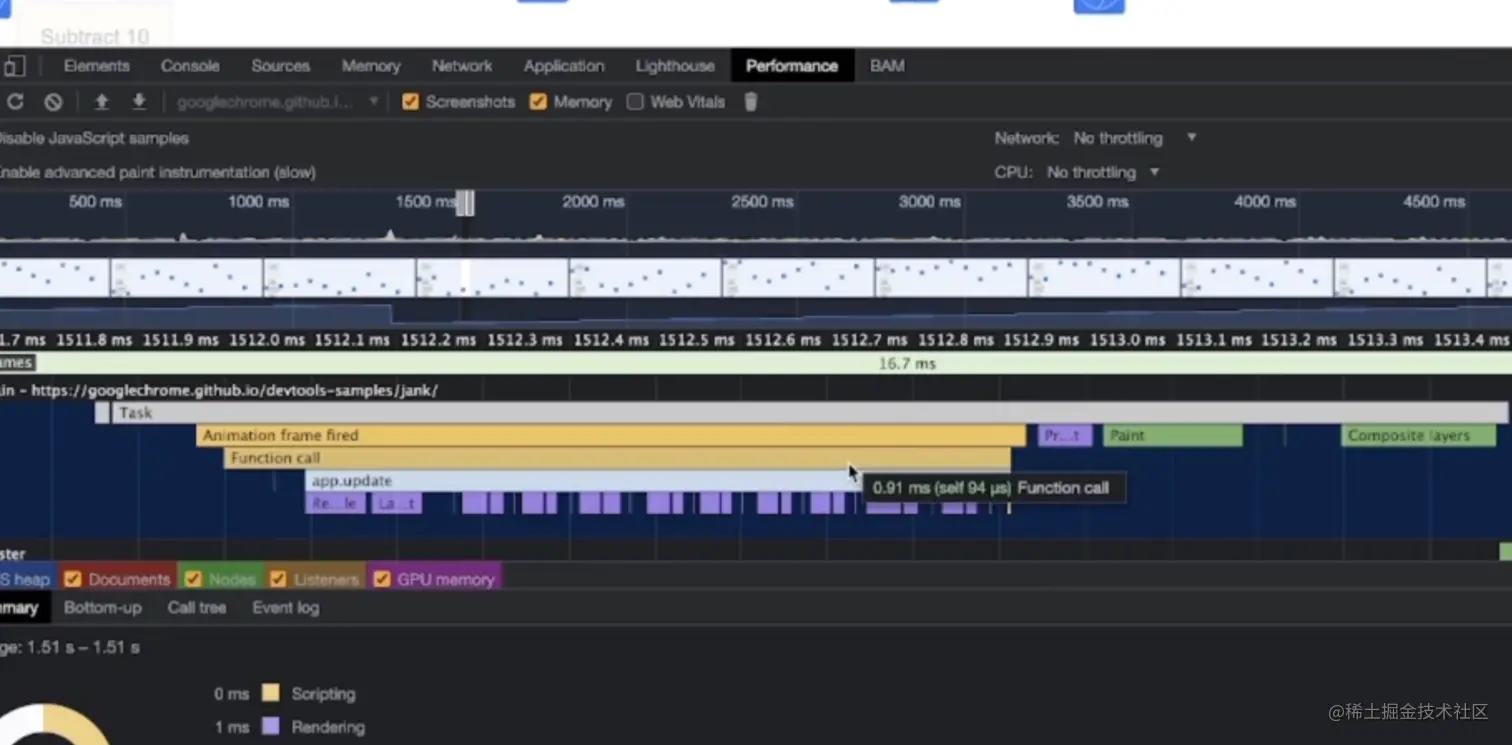Open the Call tree tab
This screenshot has width=1512, height=745.
pyautogui.click(x=197, y=608)
